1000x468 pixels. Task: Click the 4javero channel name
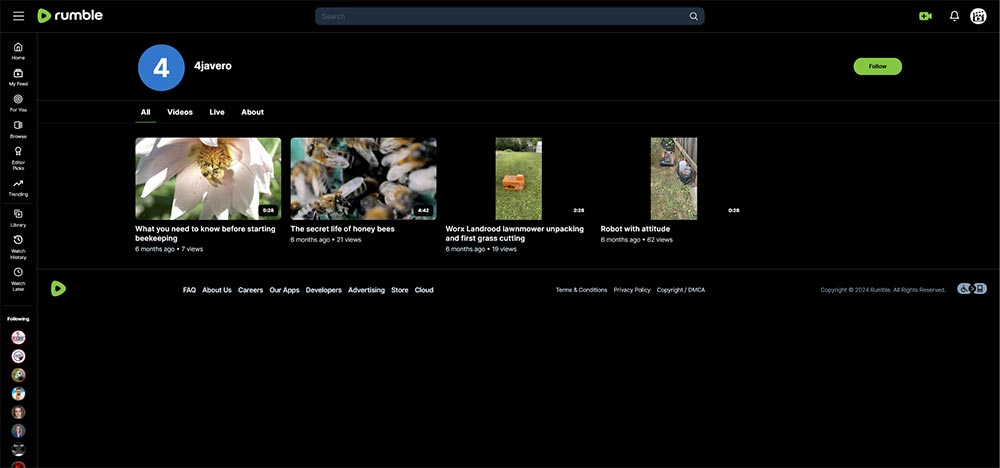click(x=213, y=66)
